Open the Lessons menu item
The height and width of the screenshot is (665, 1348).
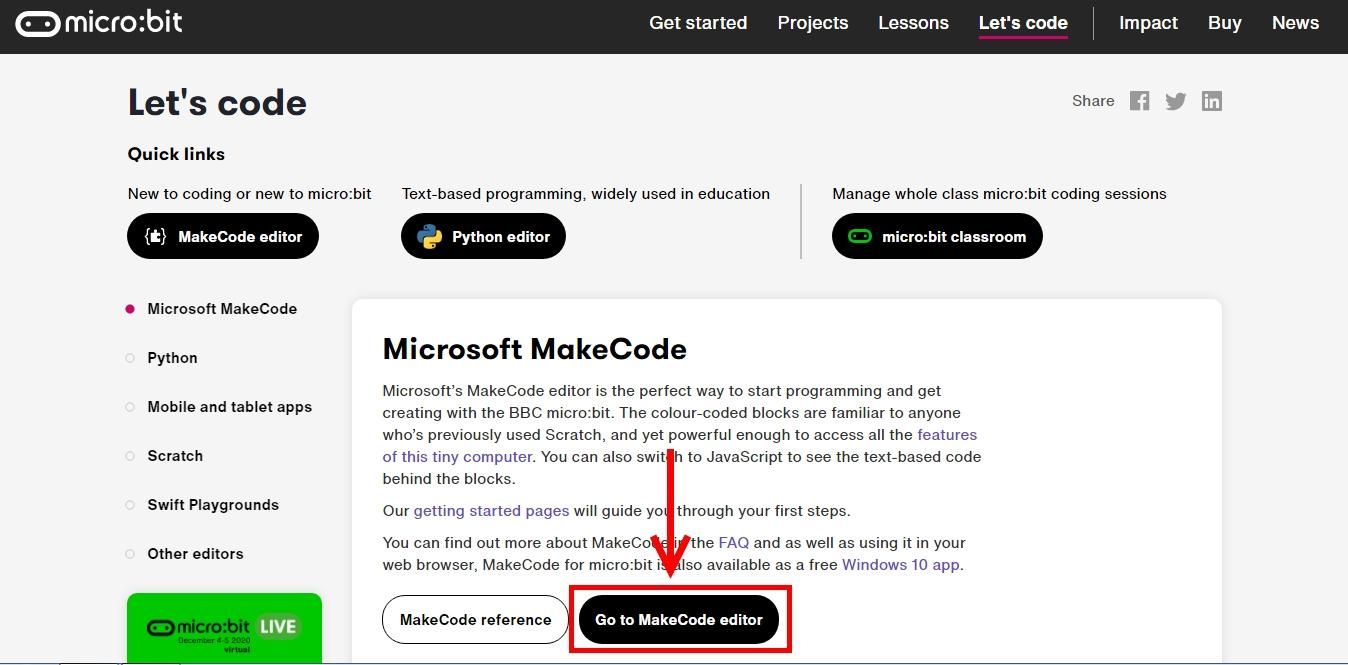(913, 22)
